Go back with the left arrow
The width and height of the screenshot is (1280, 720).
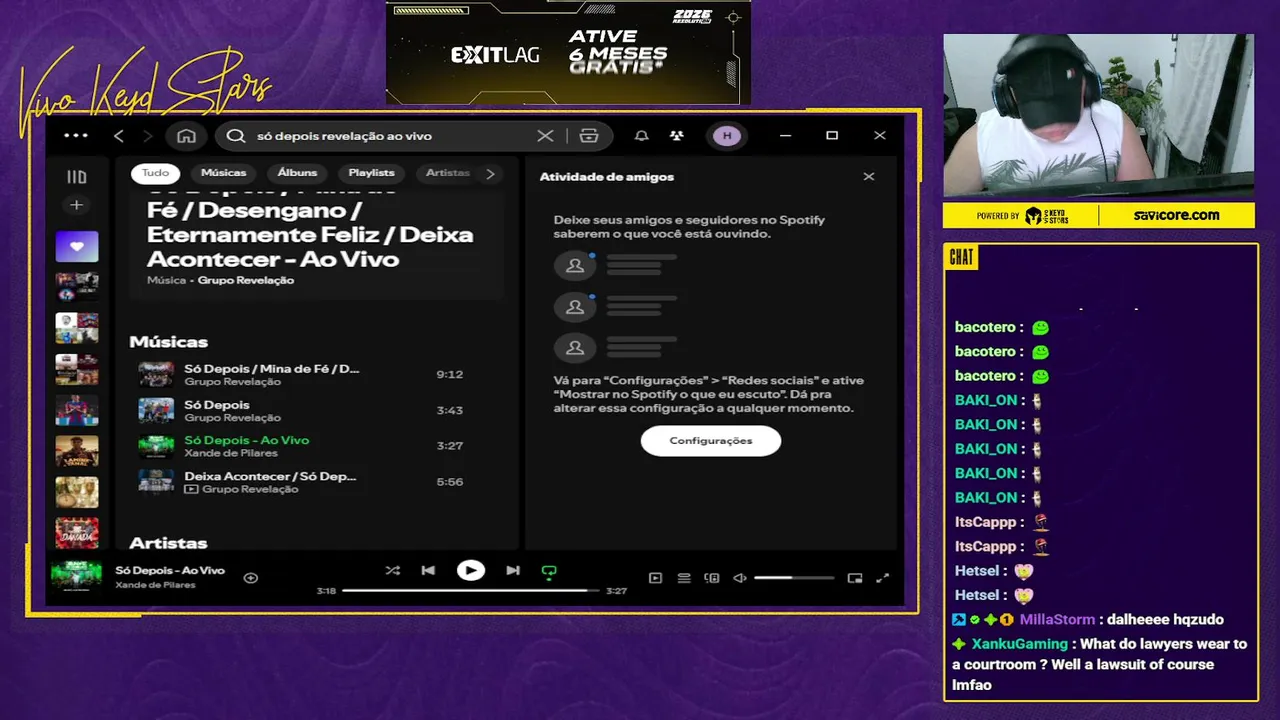click(119, 136)
